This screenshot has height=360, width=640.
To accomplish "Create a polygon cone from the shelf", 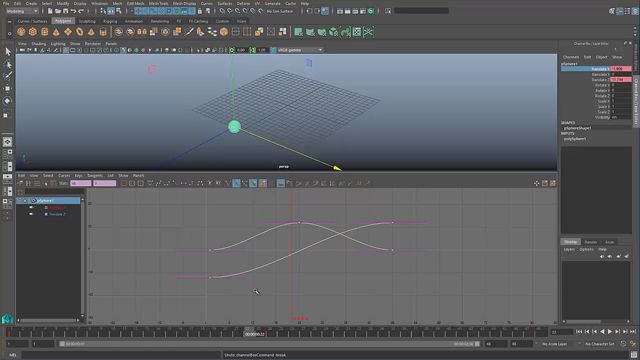I will pos(56,32).
